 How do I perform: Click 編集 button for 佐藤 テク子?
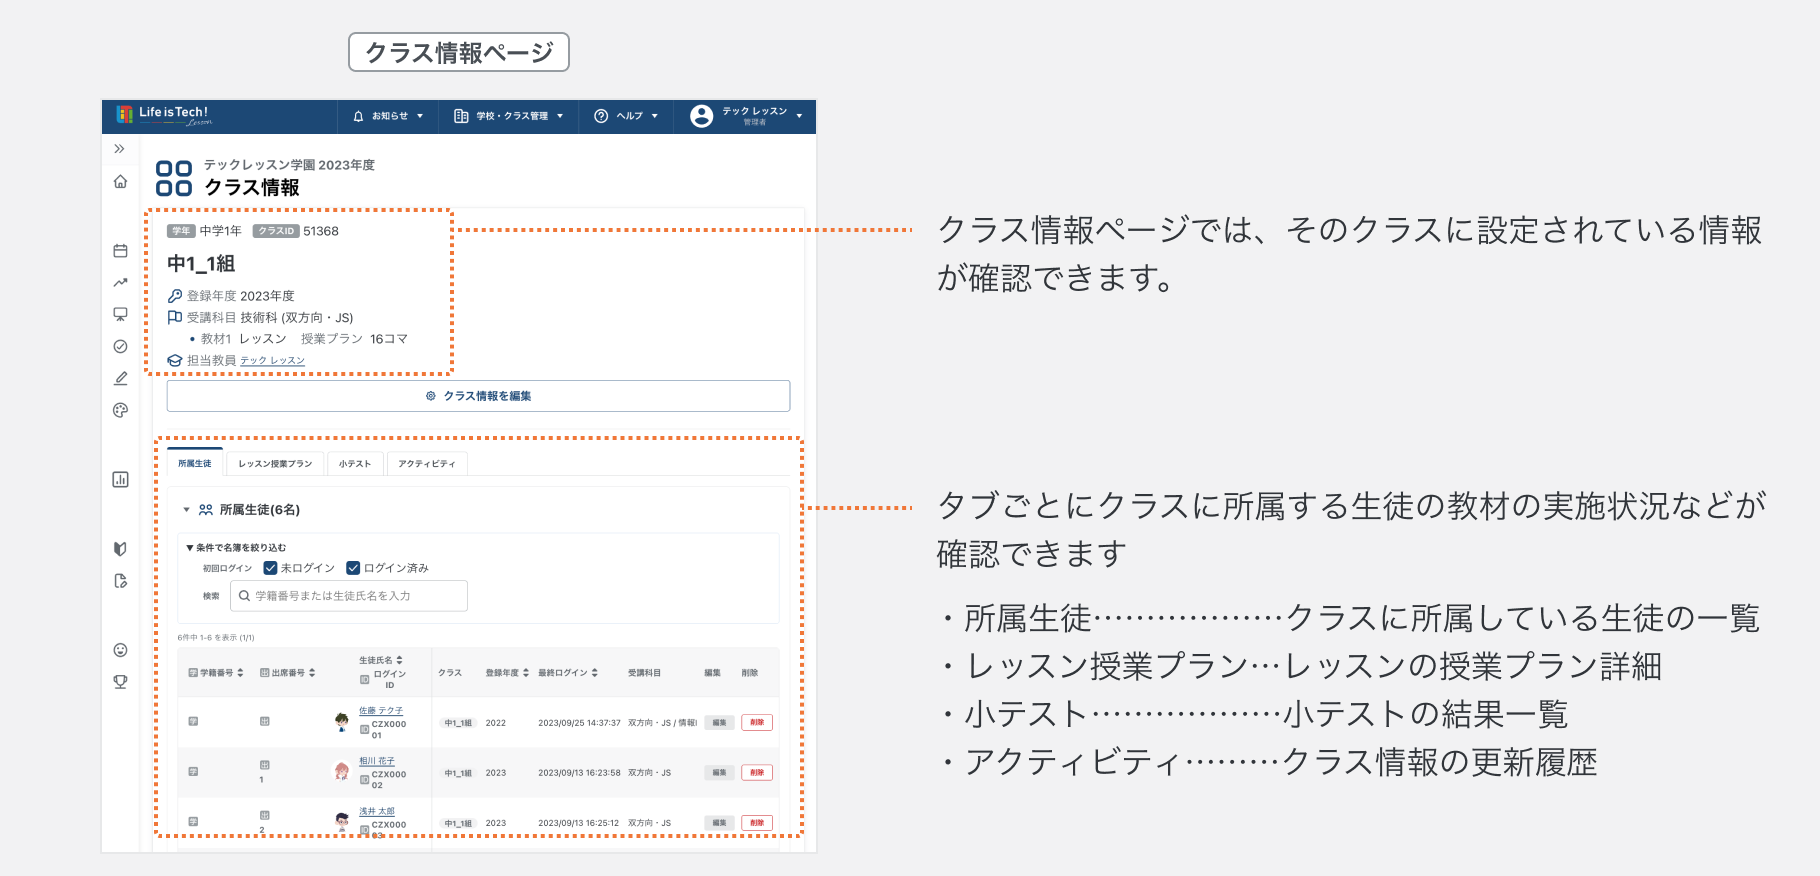click(719, 722)
